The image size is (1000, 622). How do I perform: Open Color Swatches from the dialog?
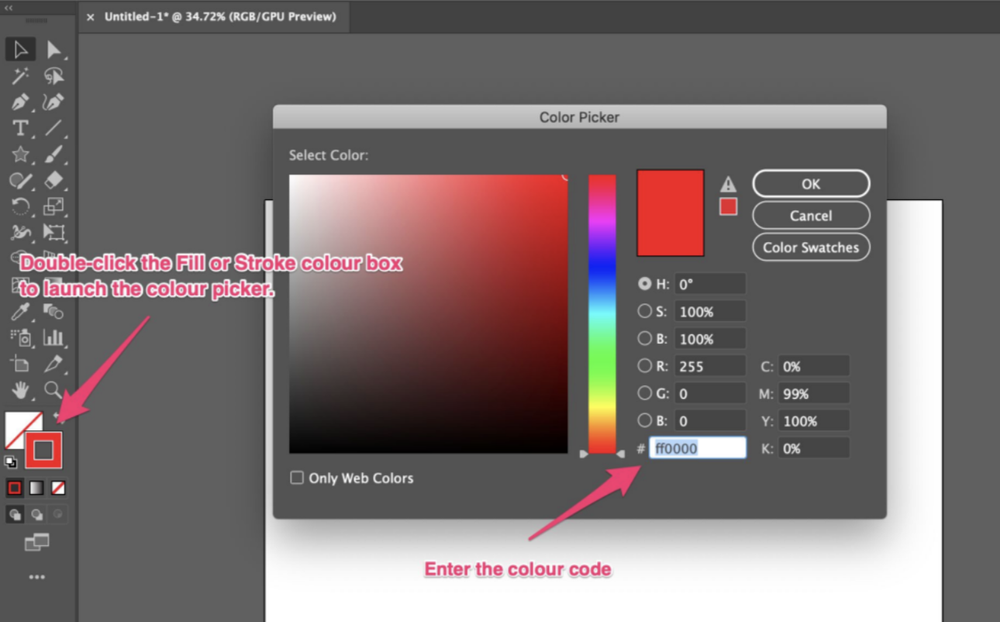click(810, 247)
